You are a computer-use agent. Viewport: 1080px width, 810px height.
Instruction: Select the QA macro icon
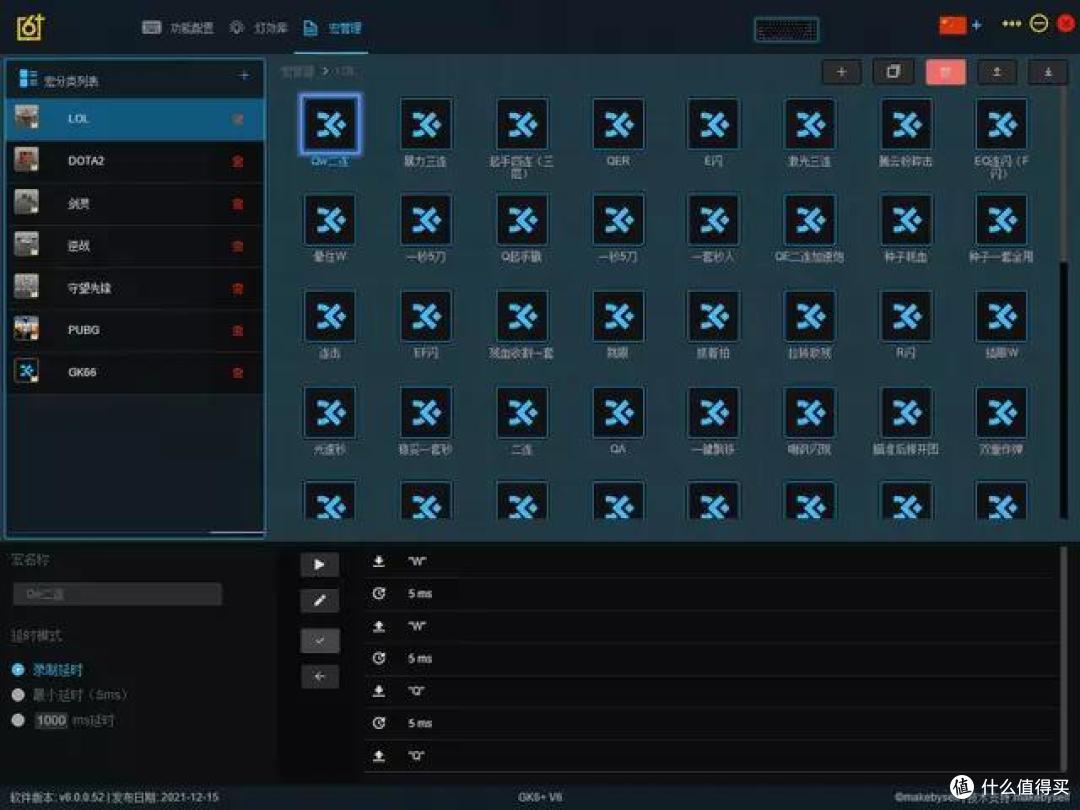tap(618, 413)
